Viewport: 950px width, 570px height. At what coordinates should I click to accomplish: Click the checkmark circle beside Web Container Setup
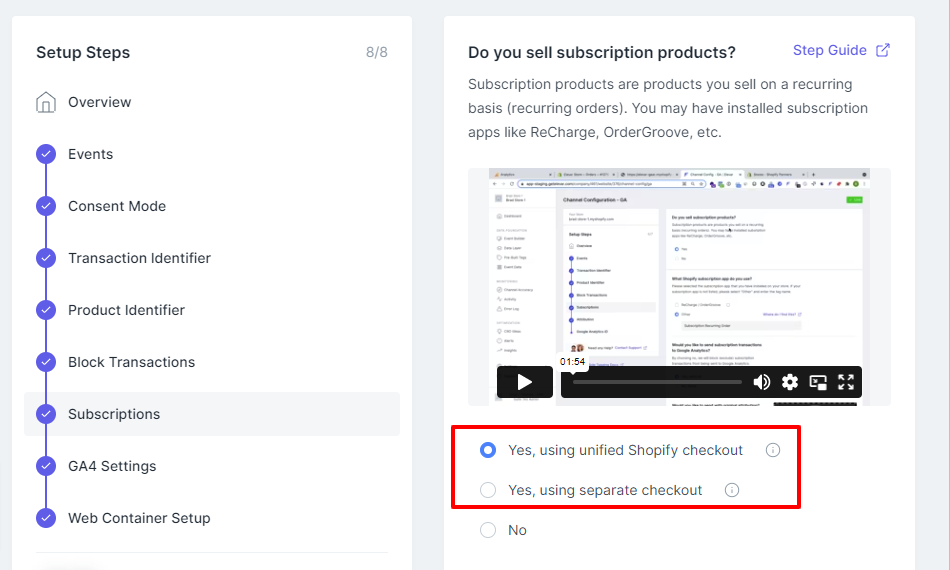(x=46, y=518)
